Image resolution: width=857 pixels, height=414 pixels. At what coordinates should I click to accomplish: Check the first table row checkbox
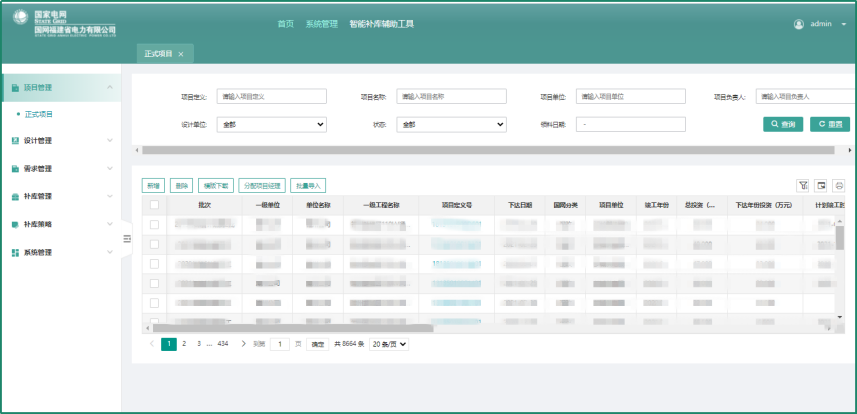[154, 225]
